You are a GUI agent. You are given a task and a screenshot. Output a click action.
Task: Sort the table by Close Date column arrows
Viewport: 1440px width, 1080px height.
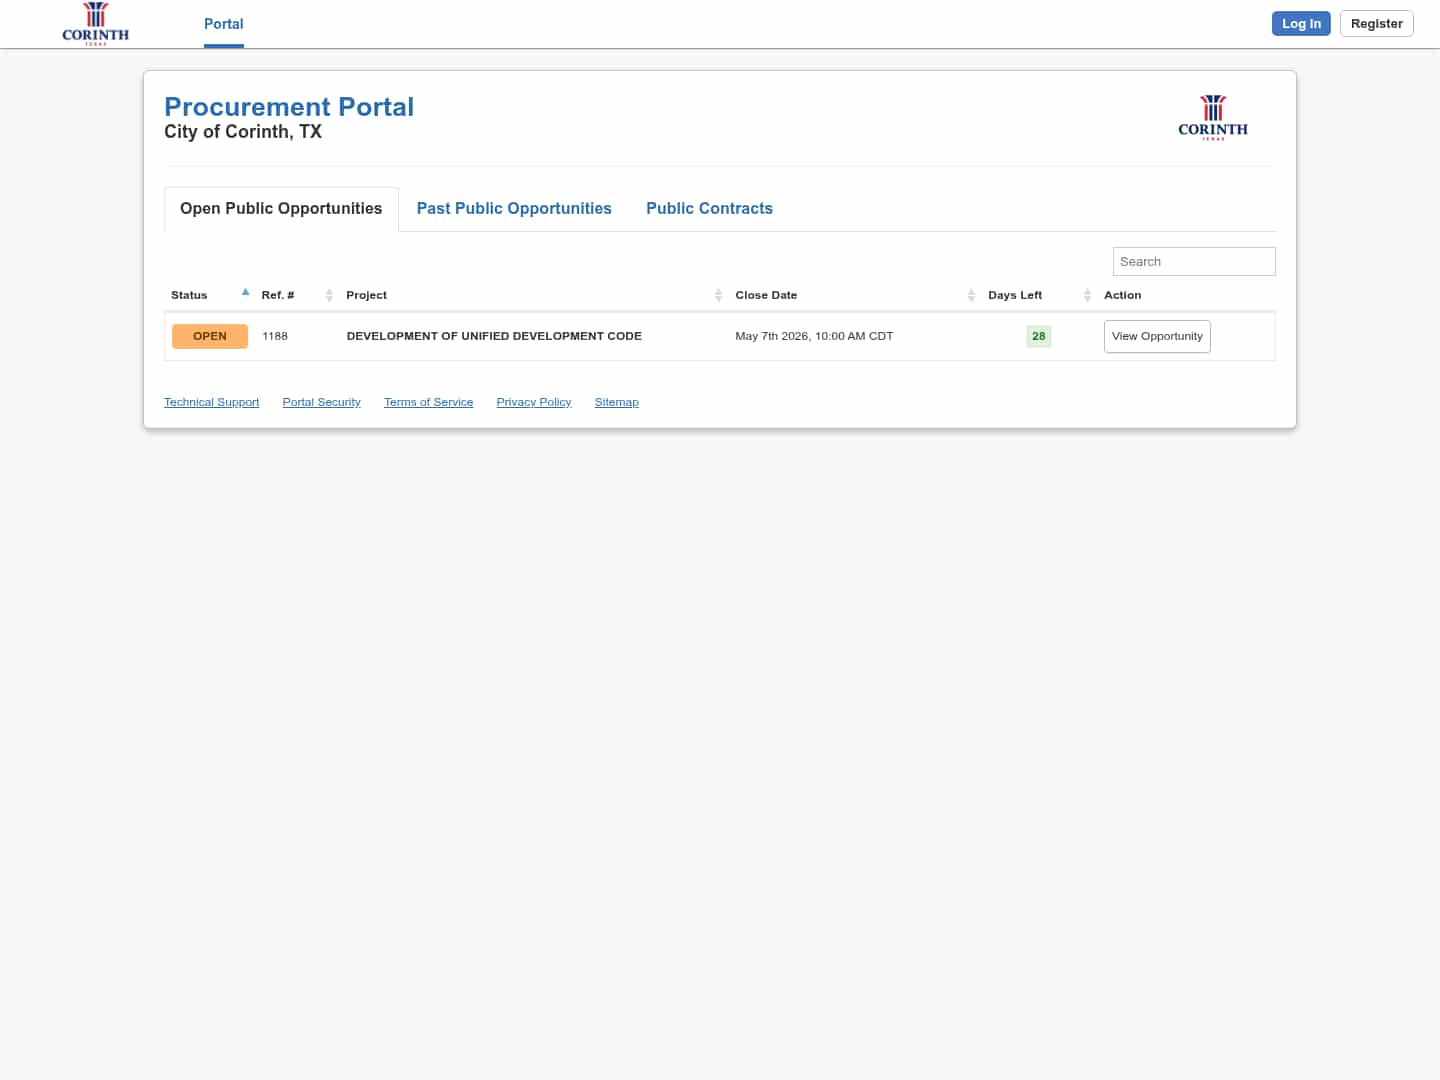(970, 295)
